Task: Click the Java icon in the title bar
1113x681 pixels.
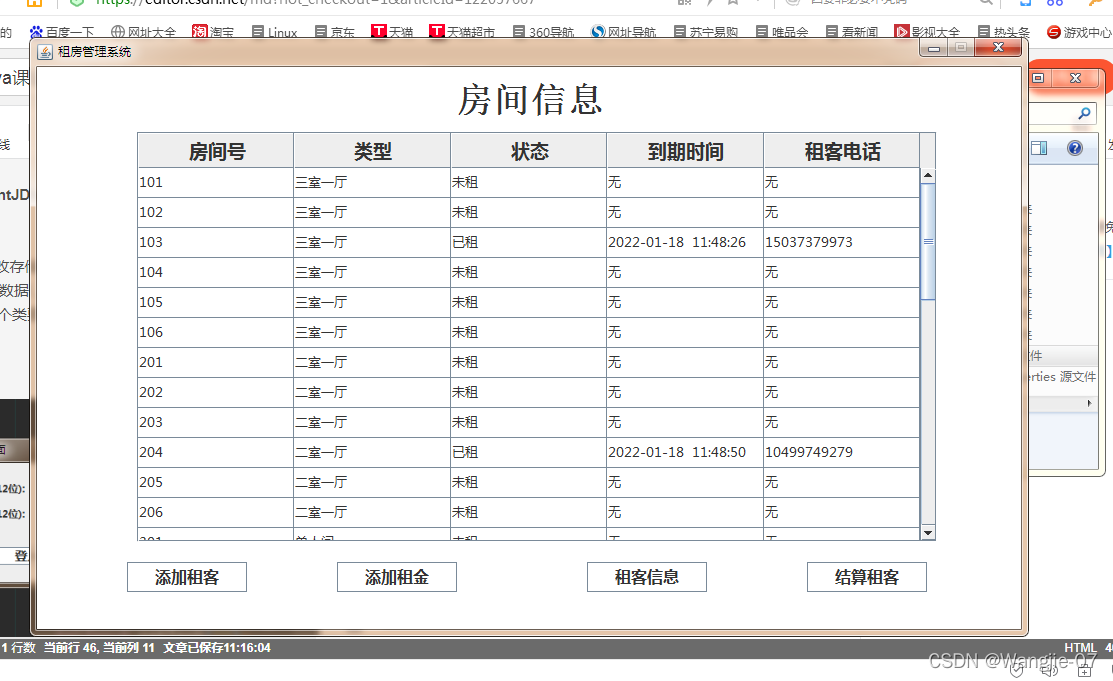Action: click(x=46, y=51)
